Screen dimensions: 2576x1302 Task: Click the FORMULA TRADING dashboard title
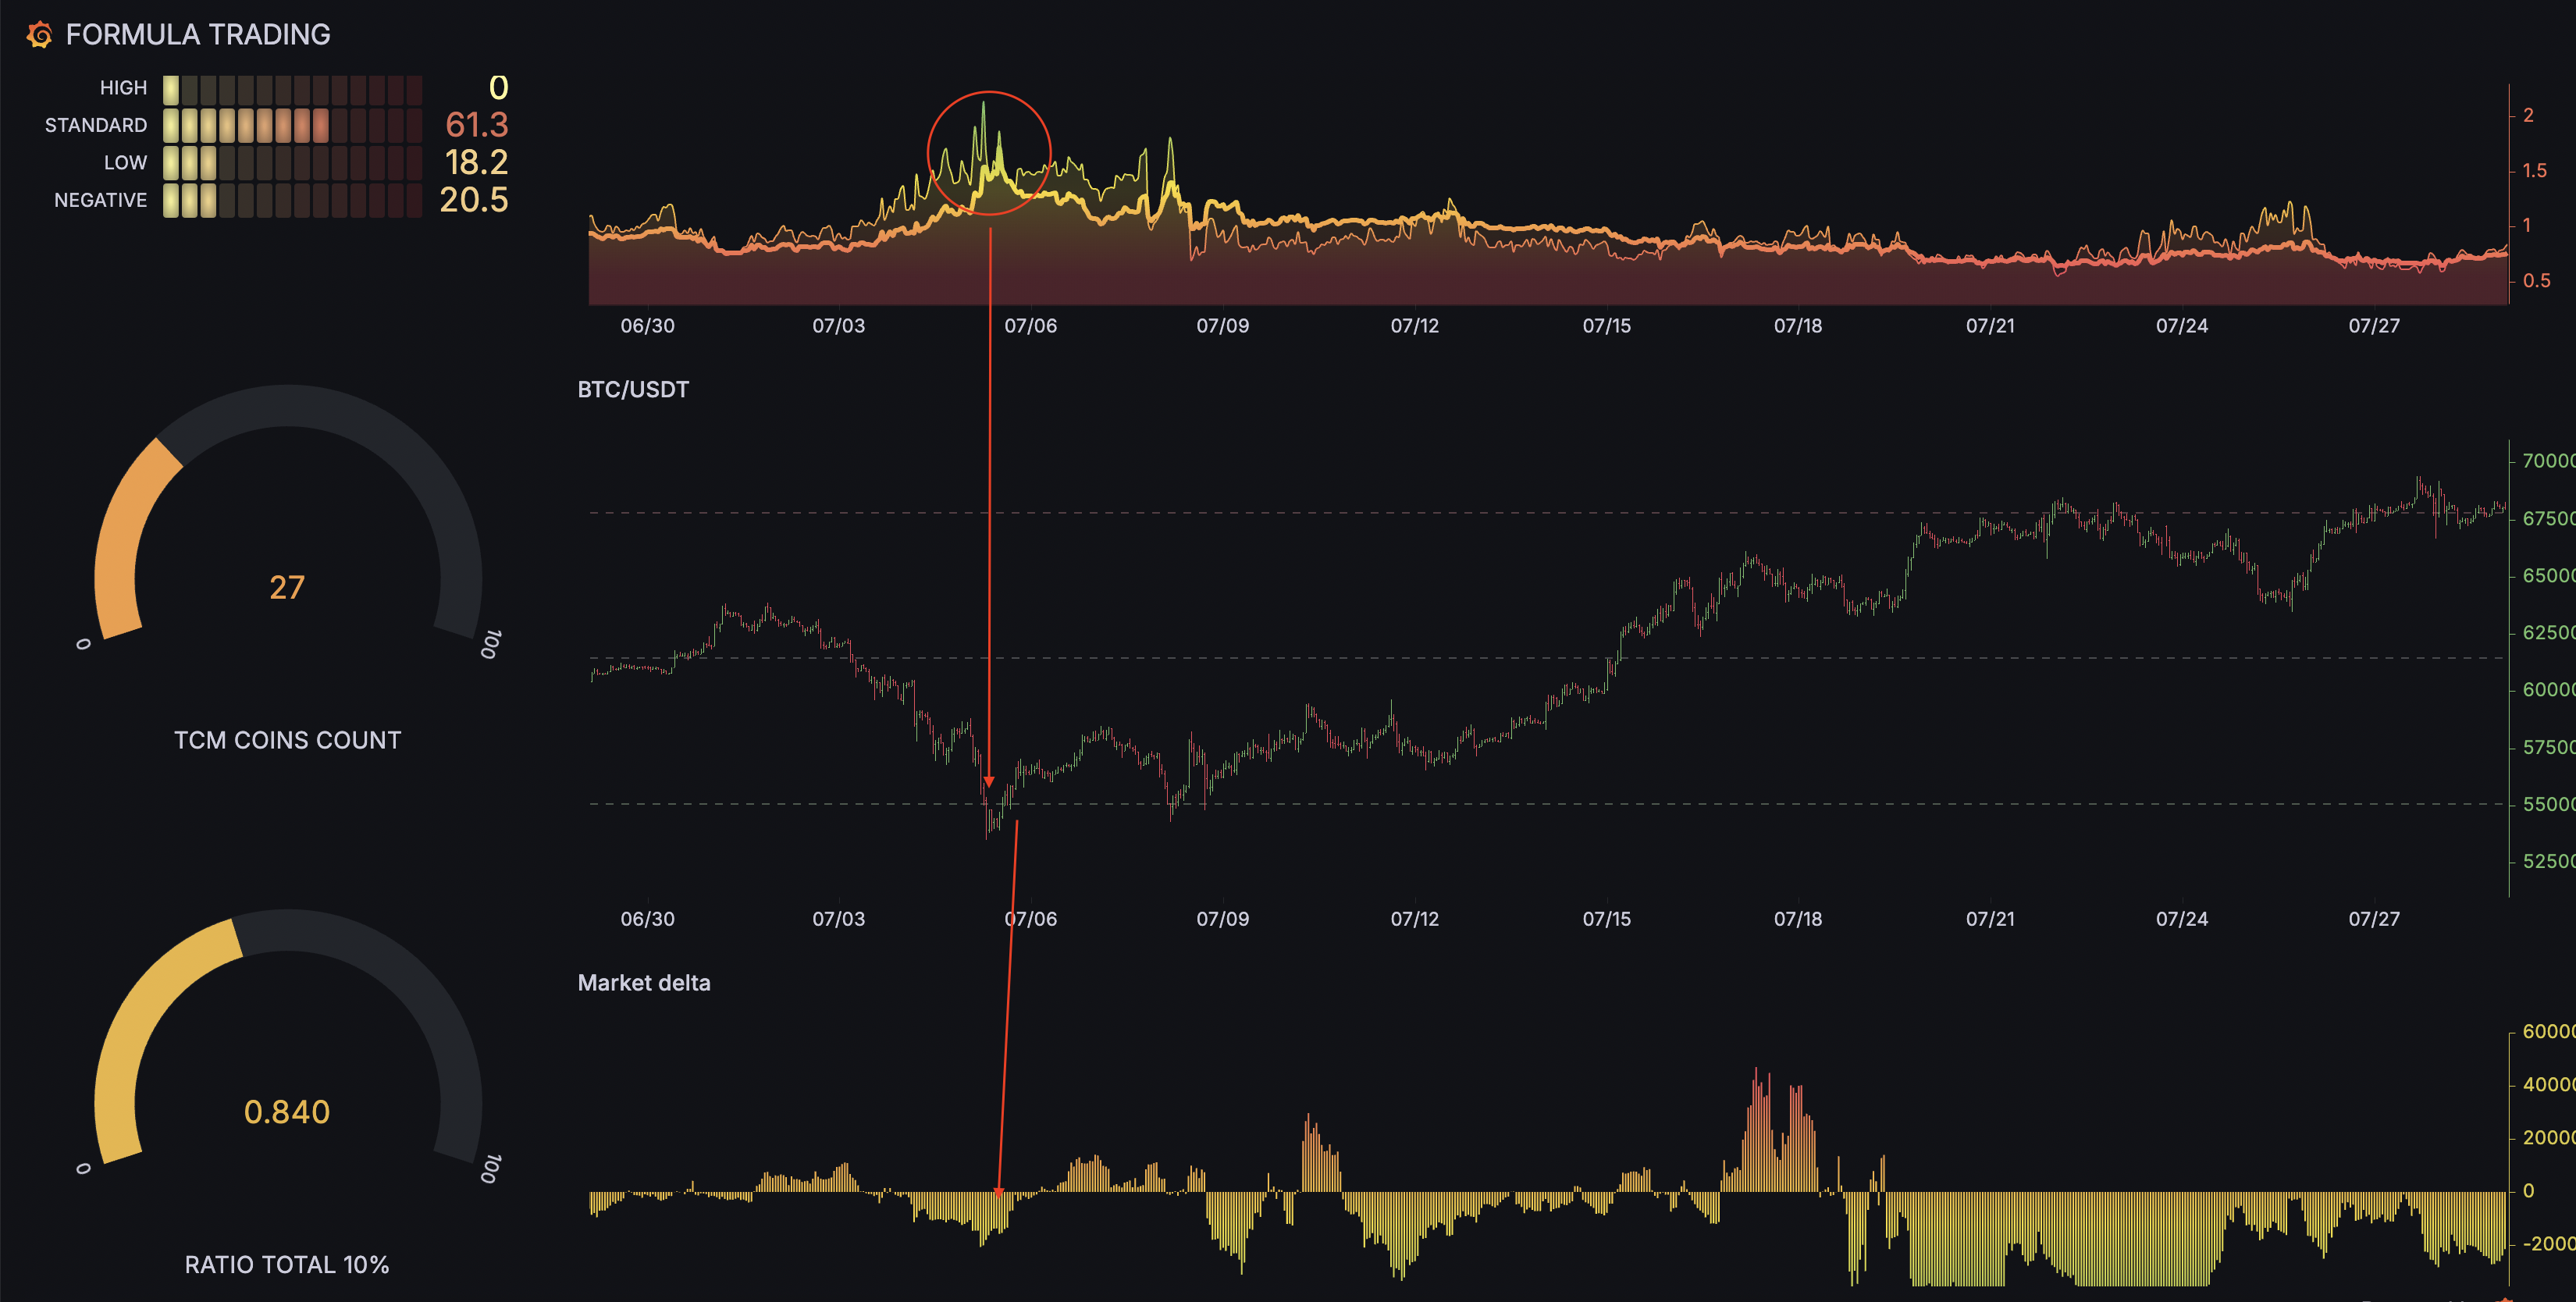point(197,35)
